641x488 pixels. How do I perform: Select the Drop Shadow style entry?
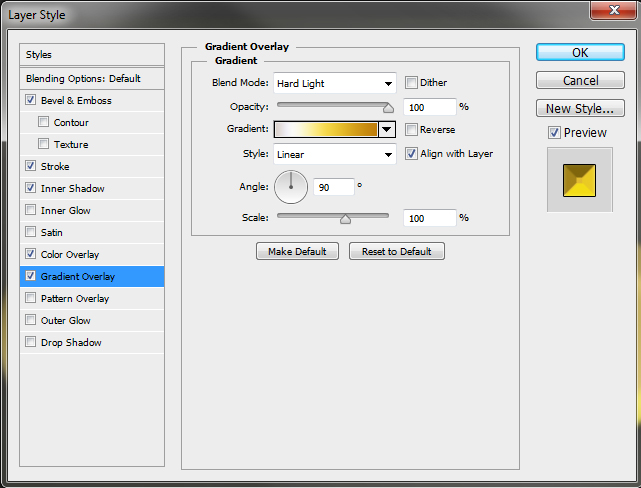click(x=71, y=343)
